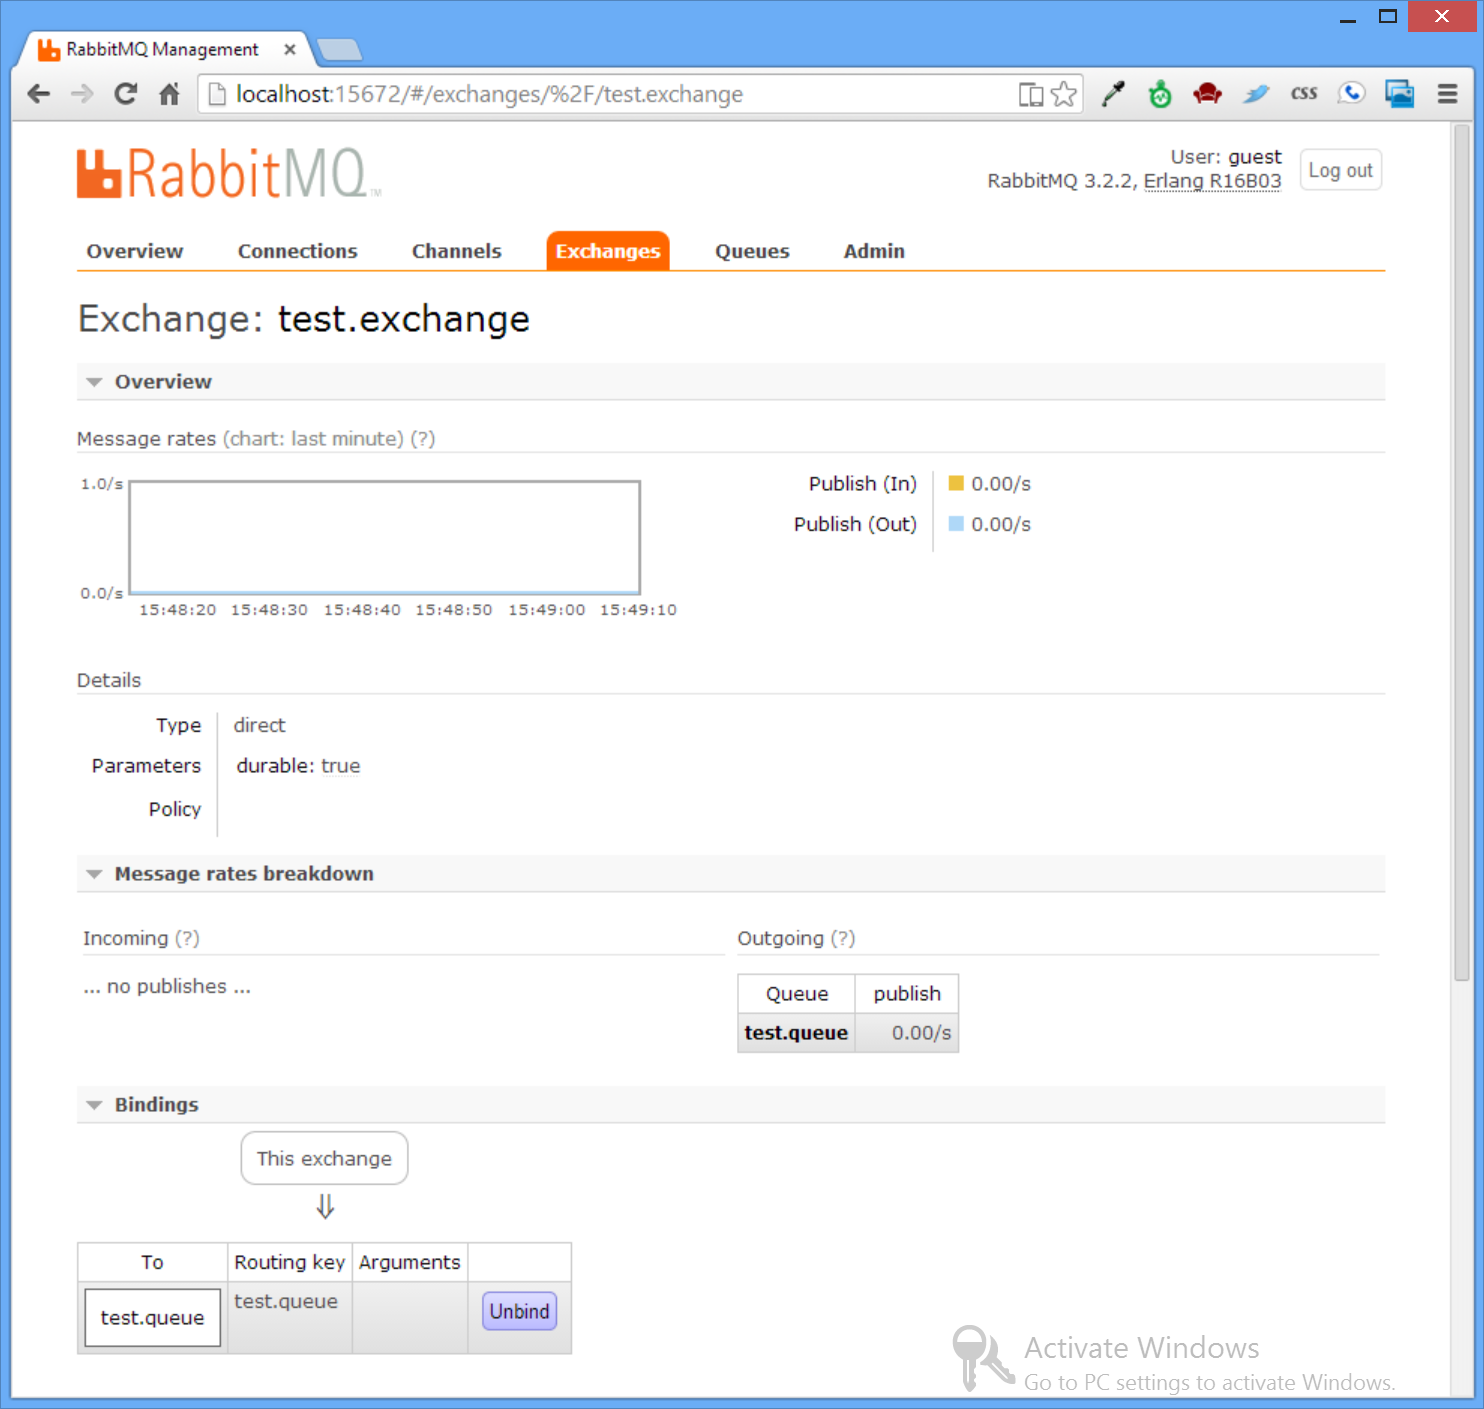This screenshot has width=1484, height=1409.
Task: Open the blue bird extension icon
Action: point(1256,94)
